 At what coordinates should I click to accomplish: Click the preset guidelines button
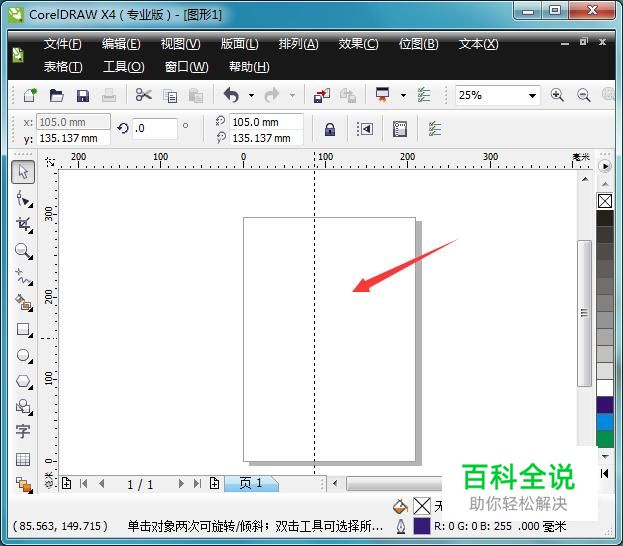400,129
